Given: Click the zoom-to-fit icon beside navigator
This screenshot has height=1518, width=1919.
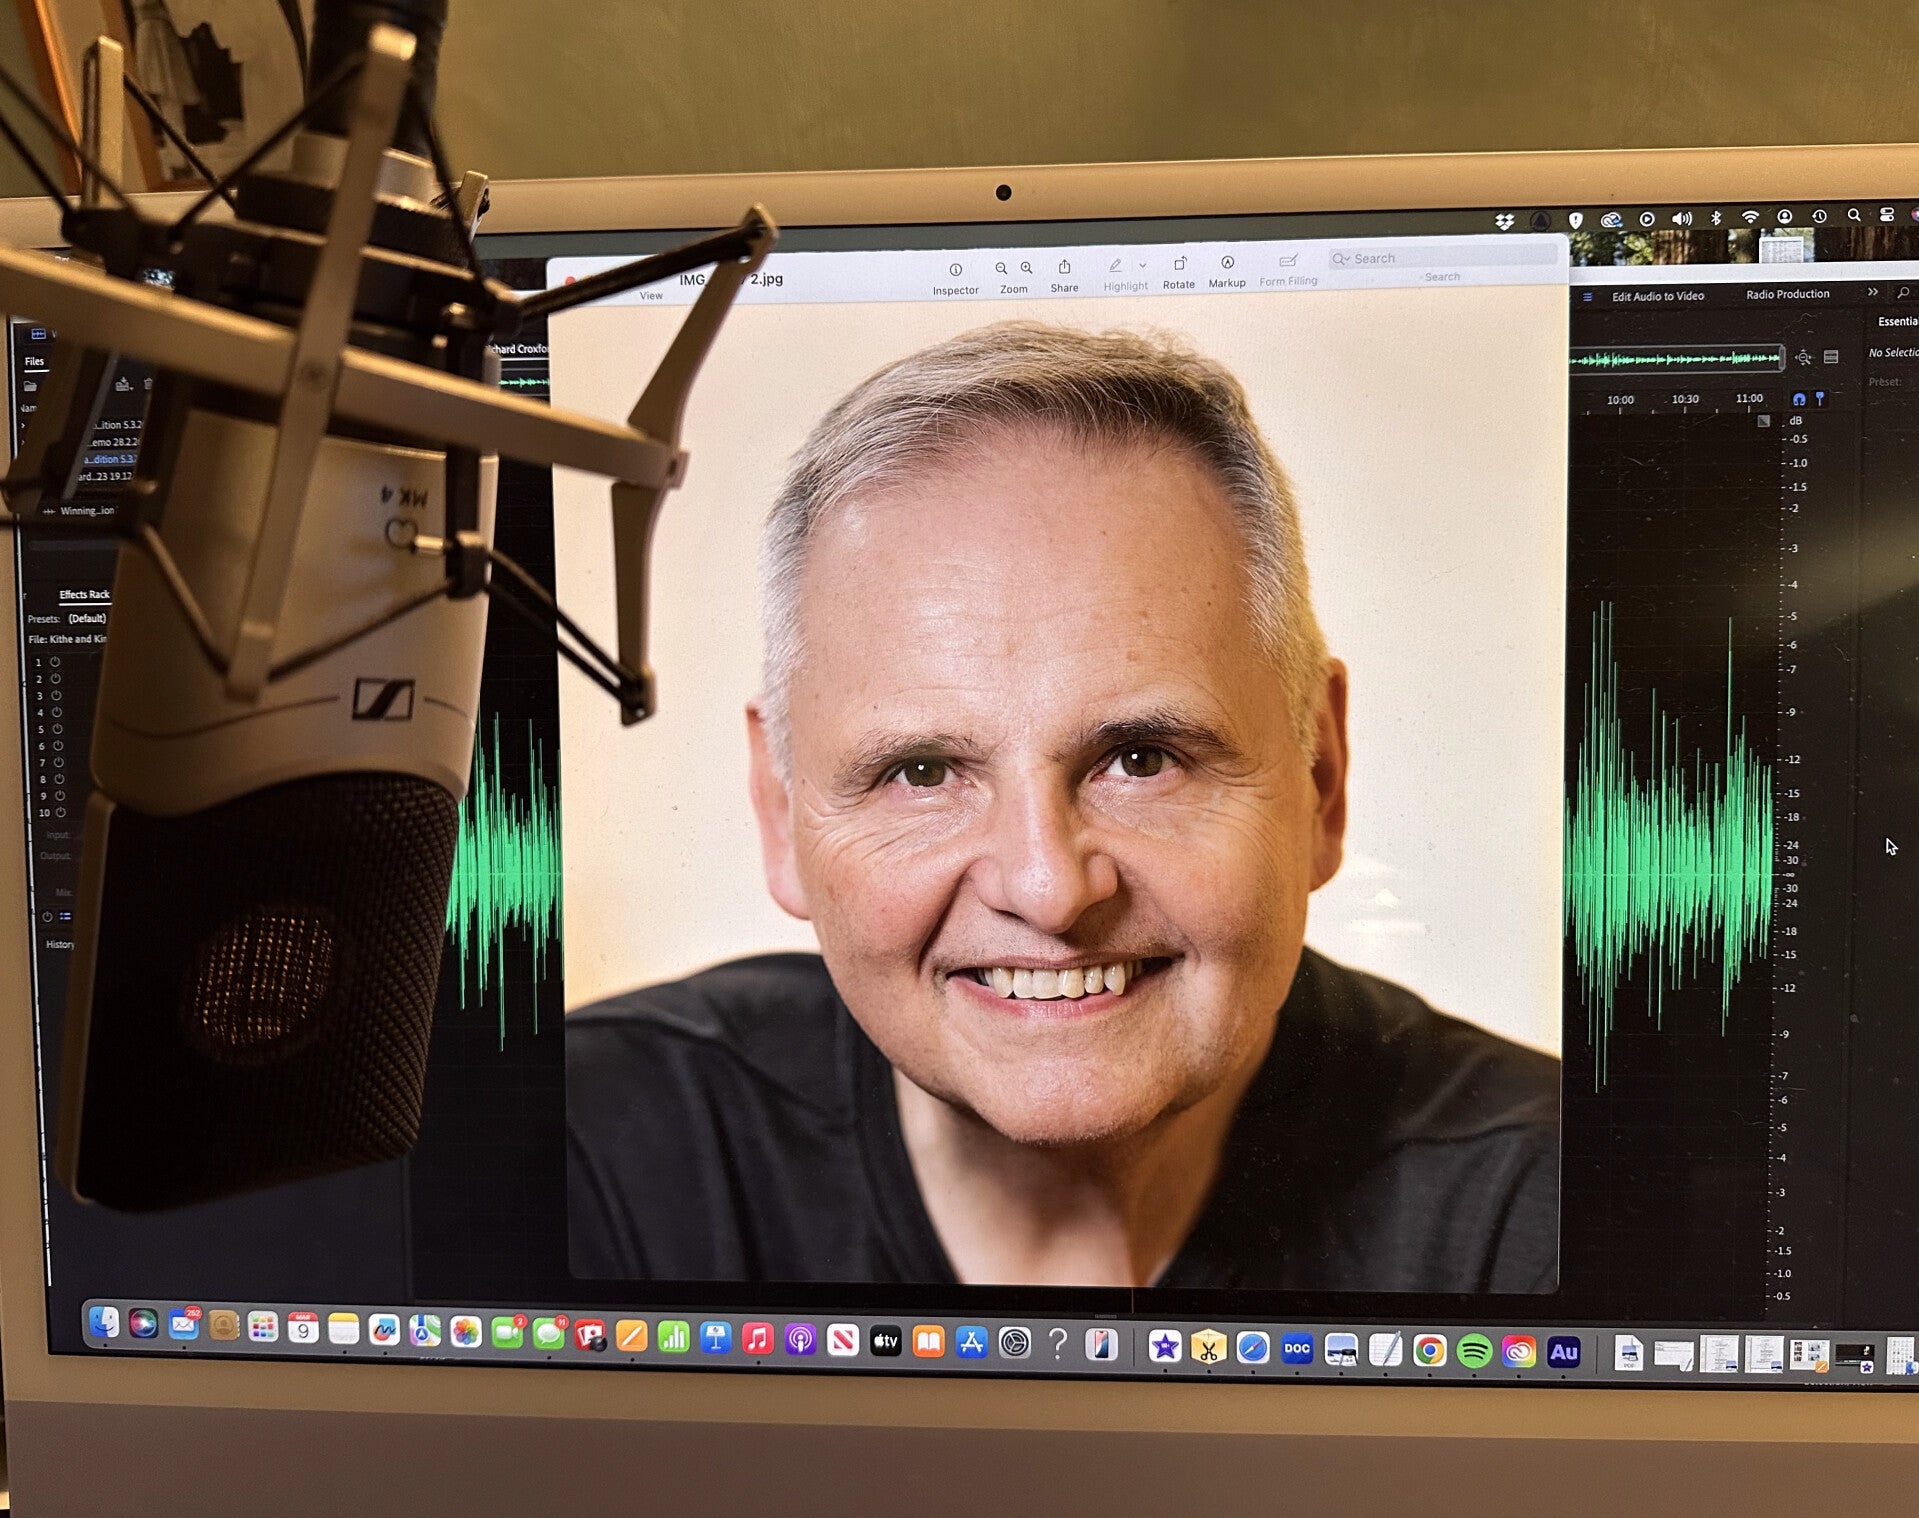Looking at the screenshot, I should pyautogui.click(x=1803, y=357).
